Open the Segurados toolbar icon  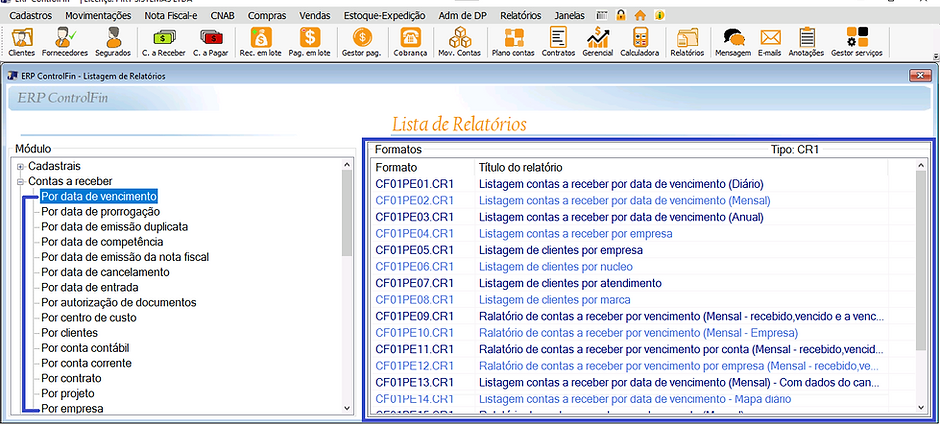[113, 42]
